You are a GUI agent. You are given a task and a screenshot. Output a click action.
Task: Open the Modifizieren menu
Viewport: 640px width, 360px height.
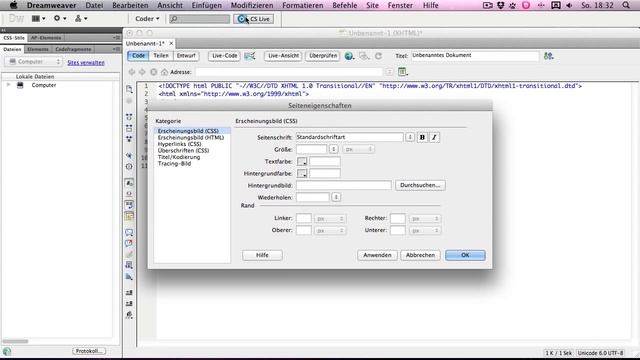[252, 5]
